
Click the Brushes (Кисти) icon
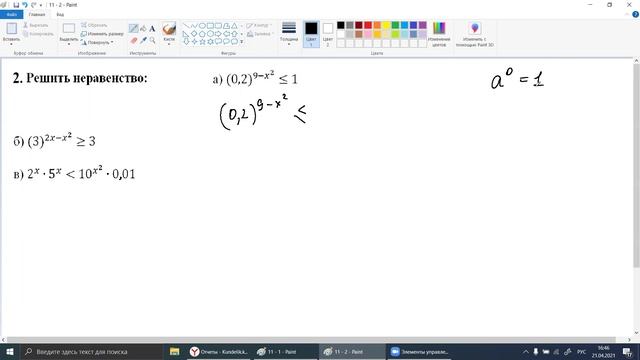click(x=169, y=29)
